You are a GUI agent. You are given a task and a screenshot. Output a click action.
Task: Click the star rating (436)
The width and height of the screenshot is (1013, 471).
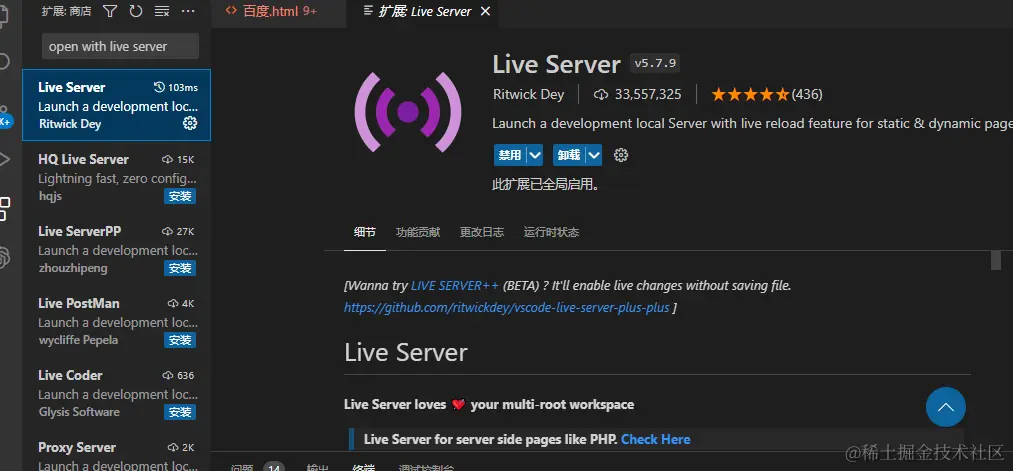767,94
